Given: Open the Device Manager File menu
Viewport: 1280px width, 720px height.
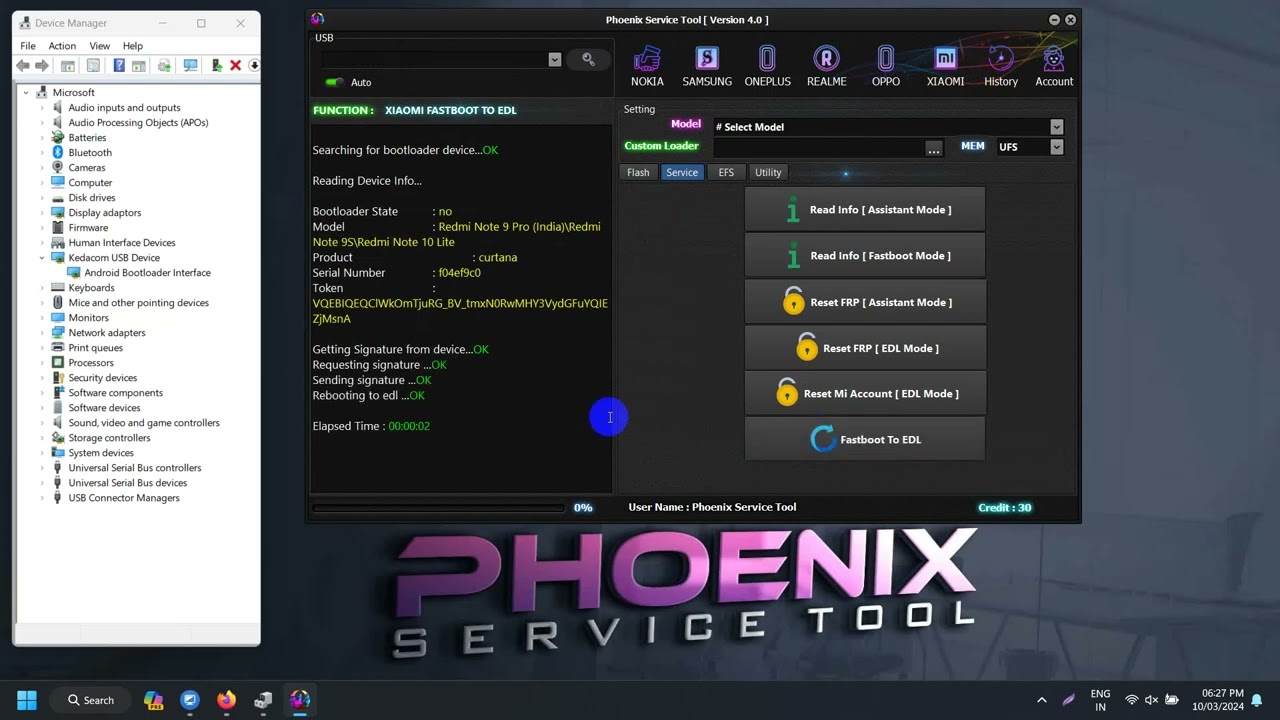Looking at the screenshot, I should pyautogui.click(x=28, y=46).
